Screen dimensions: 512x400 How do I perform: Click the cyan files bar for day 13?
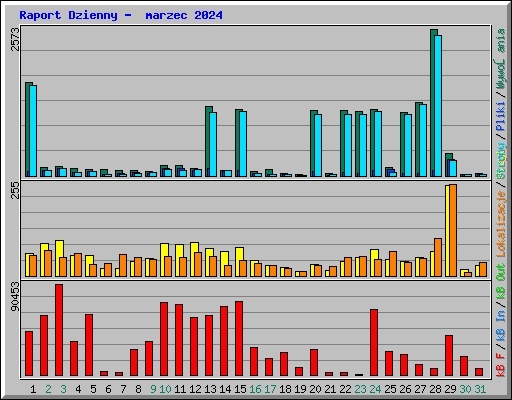click(213, 144)
